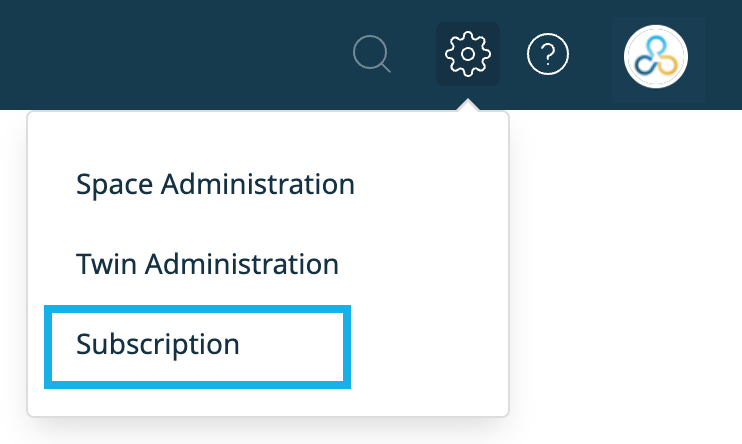Click the cog icon in the top bar
Image resolution: width=742 pixels, height=444 pixels.
pos(468,54)
